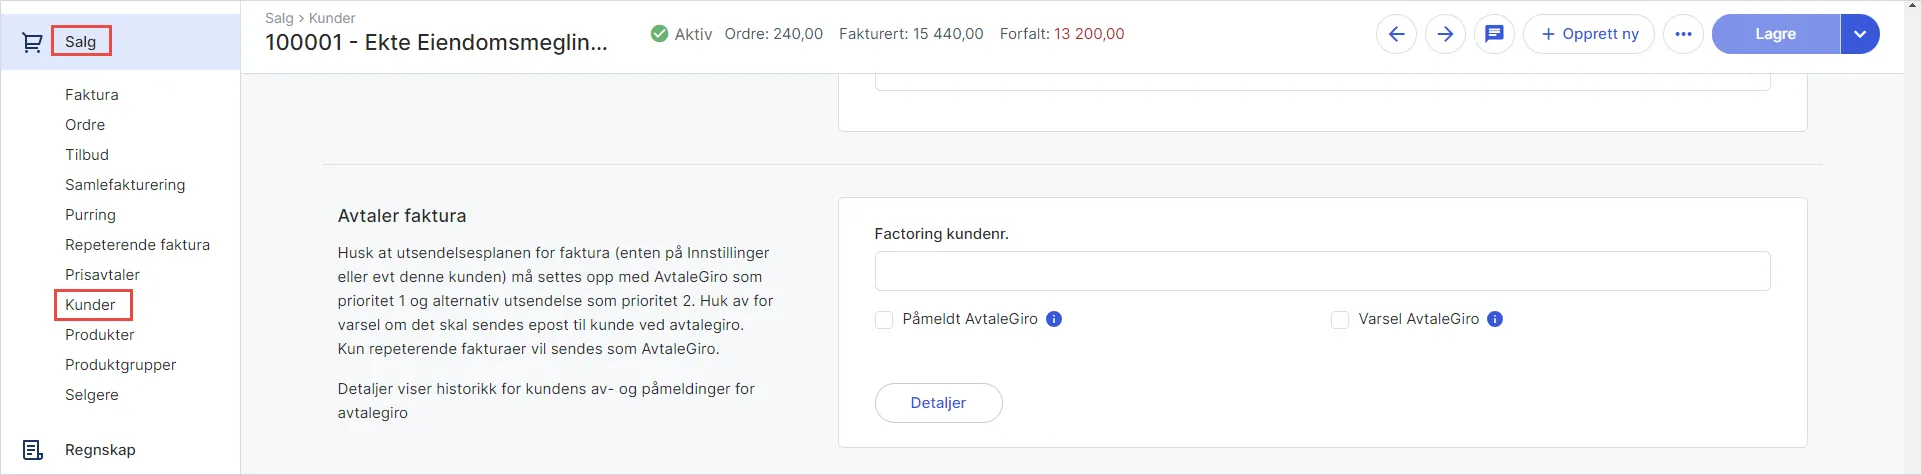Click the Opprett ny button

click(1589, 34)
